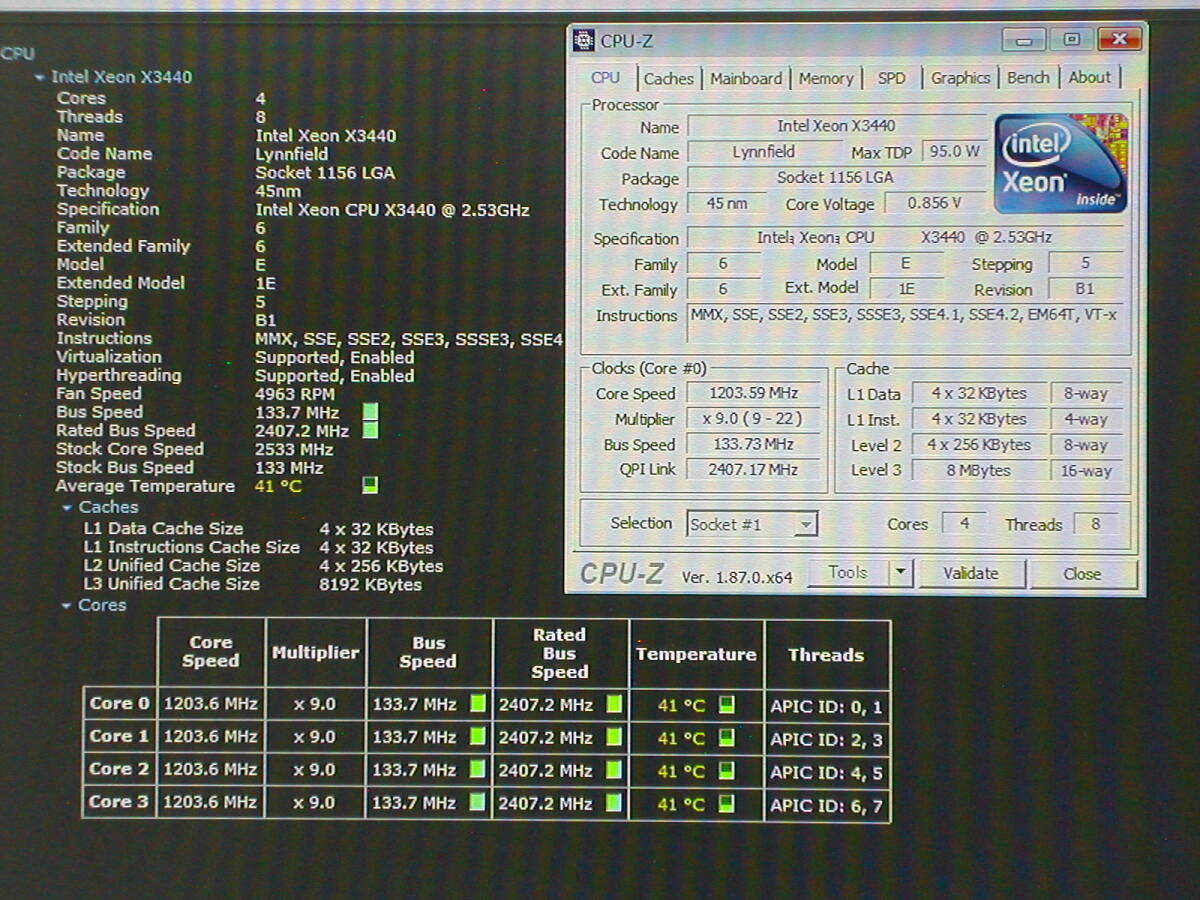Switch to the Graphics tab
1200x900 pixels.
tap(960, 78)
